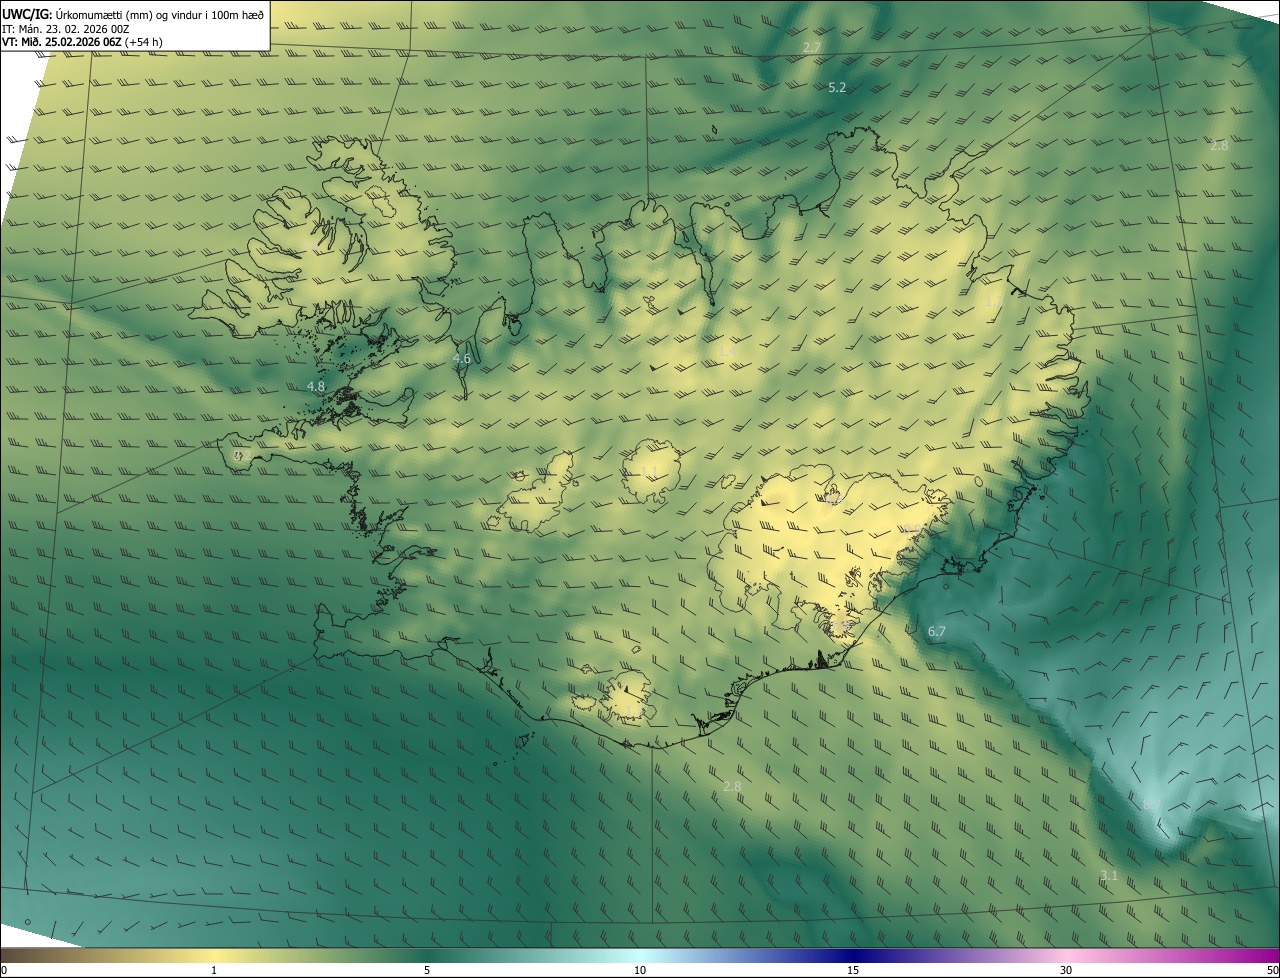Click the 3.1 value label in the lower right
The image size is (1280, 978).
click(1108, 876)
